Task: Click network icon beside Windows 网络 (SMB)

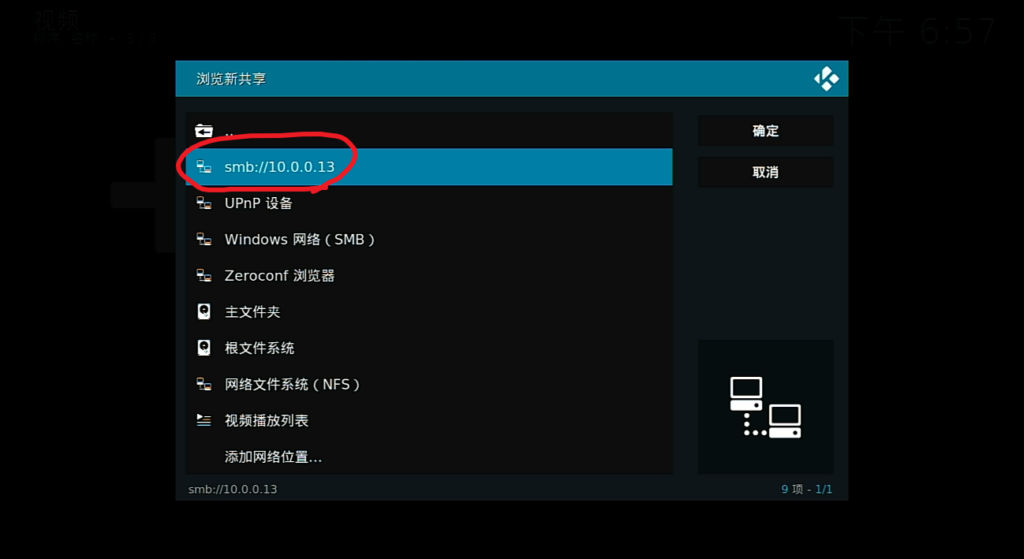Action: (204, 239)
